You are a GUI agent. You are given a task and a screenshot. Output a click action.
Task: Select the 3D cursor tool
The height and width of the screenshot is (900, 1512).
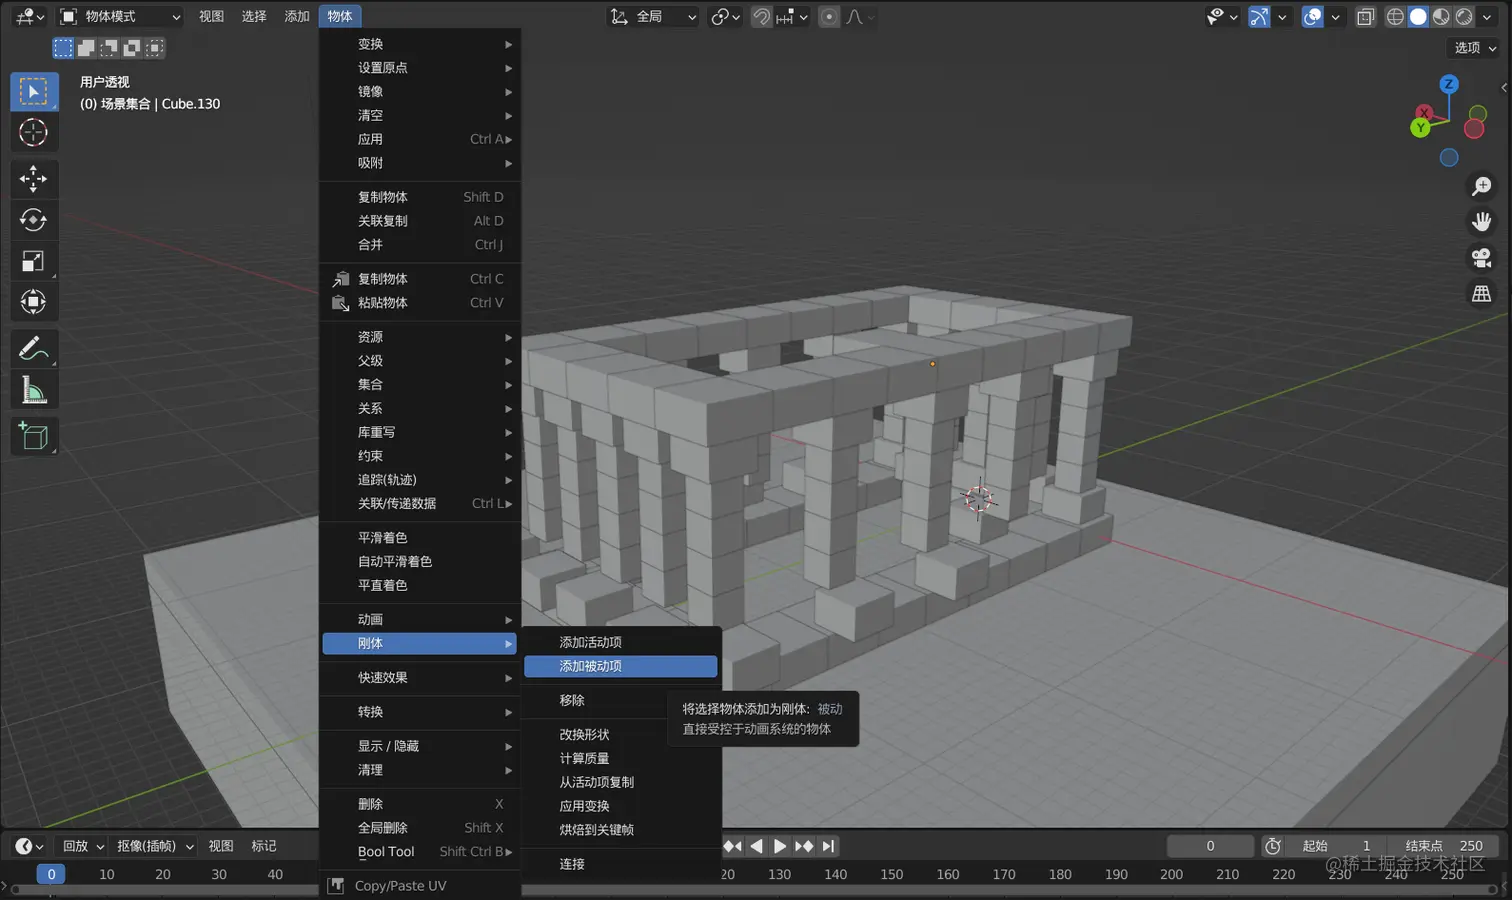click(x=34, y=132)
